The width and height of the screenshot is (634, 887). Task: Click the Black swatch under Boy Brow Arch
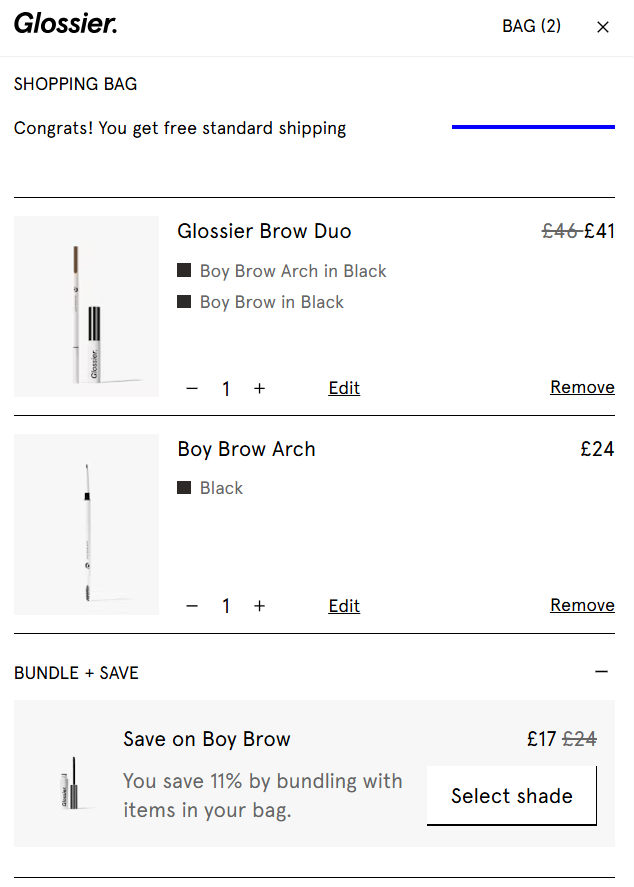click(185, 487)
